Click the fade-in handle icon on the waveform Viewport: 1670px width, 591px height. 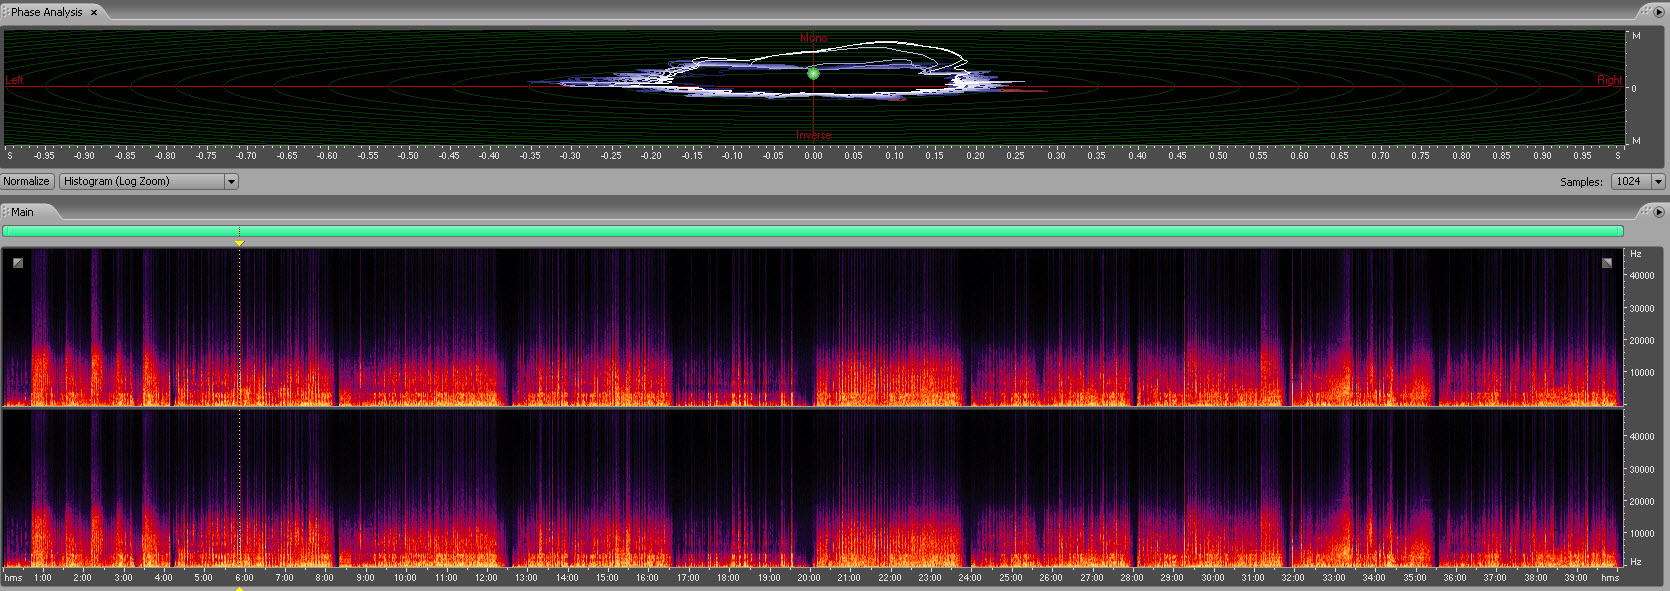[18, 263]
